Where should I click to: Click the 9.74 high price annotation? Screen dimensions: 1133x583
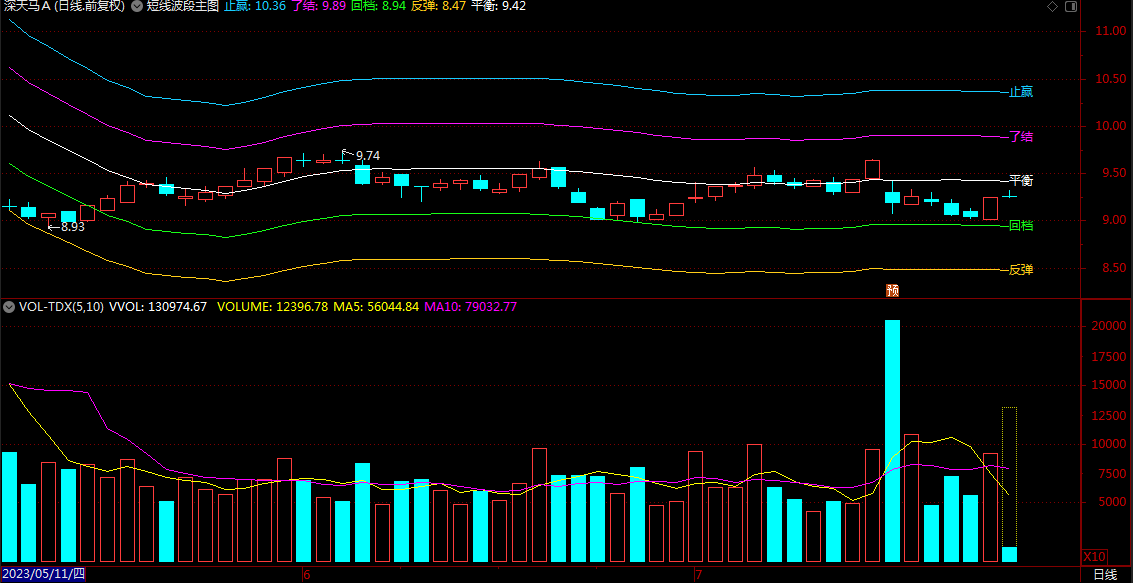tap(368, 155)
